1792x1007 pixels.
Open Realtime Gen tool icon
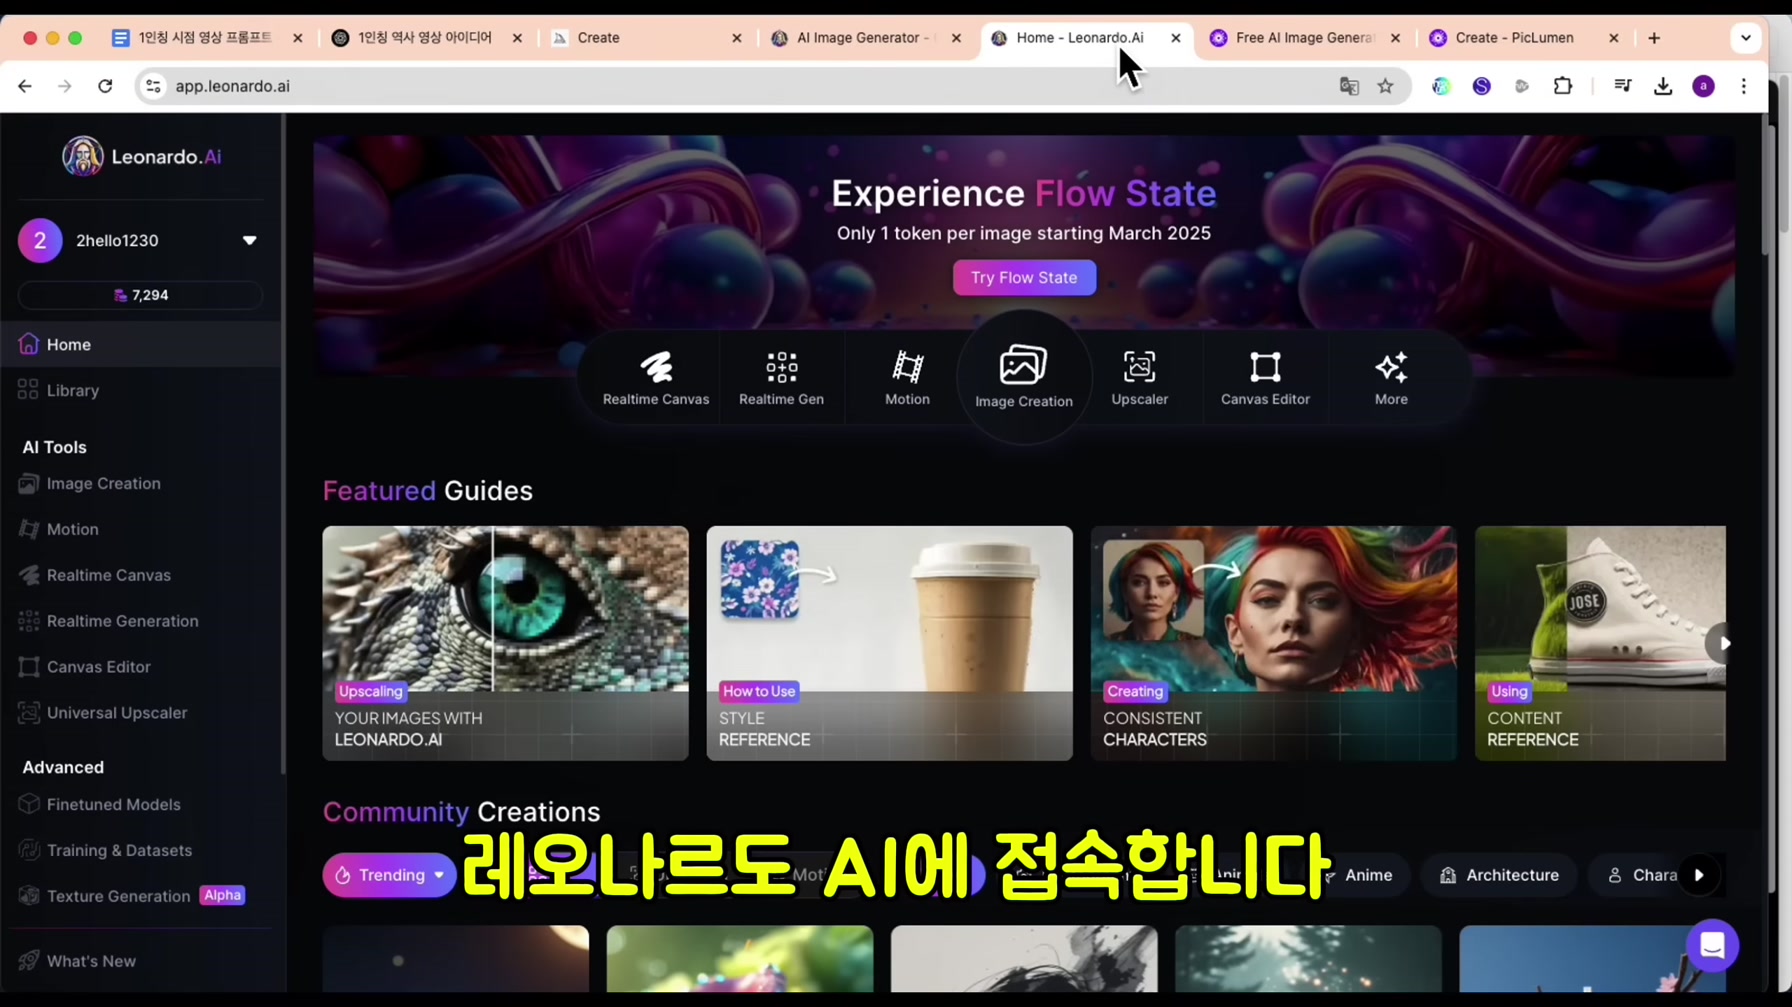tap(781, 378)
